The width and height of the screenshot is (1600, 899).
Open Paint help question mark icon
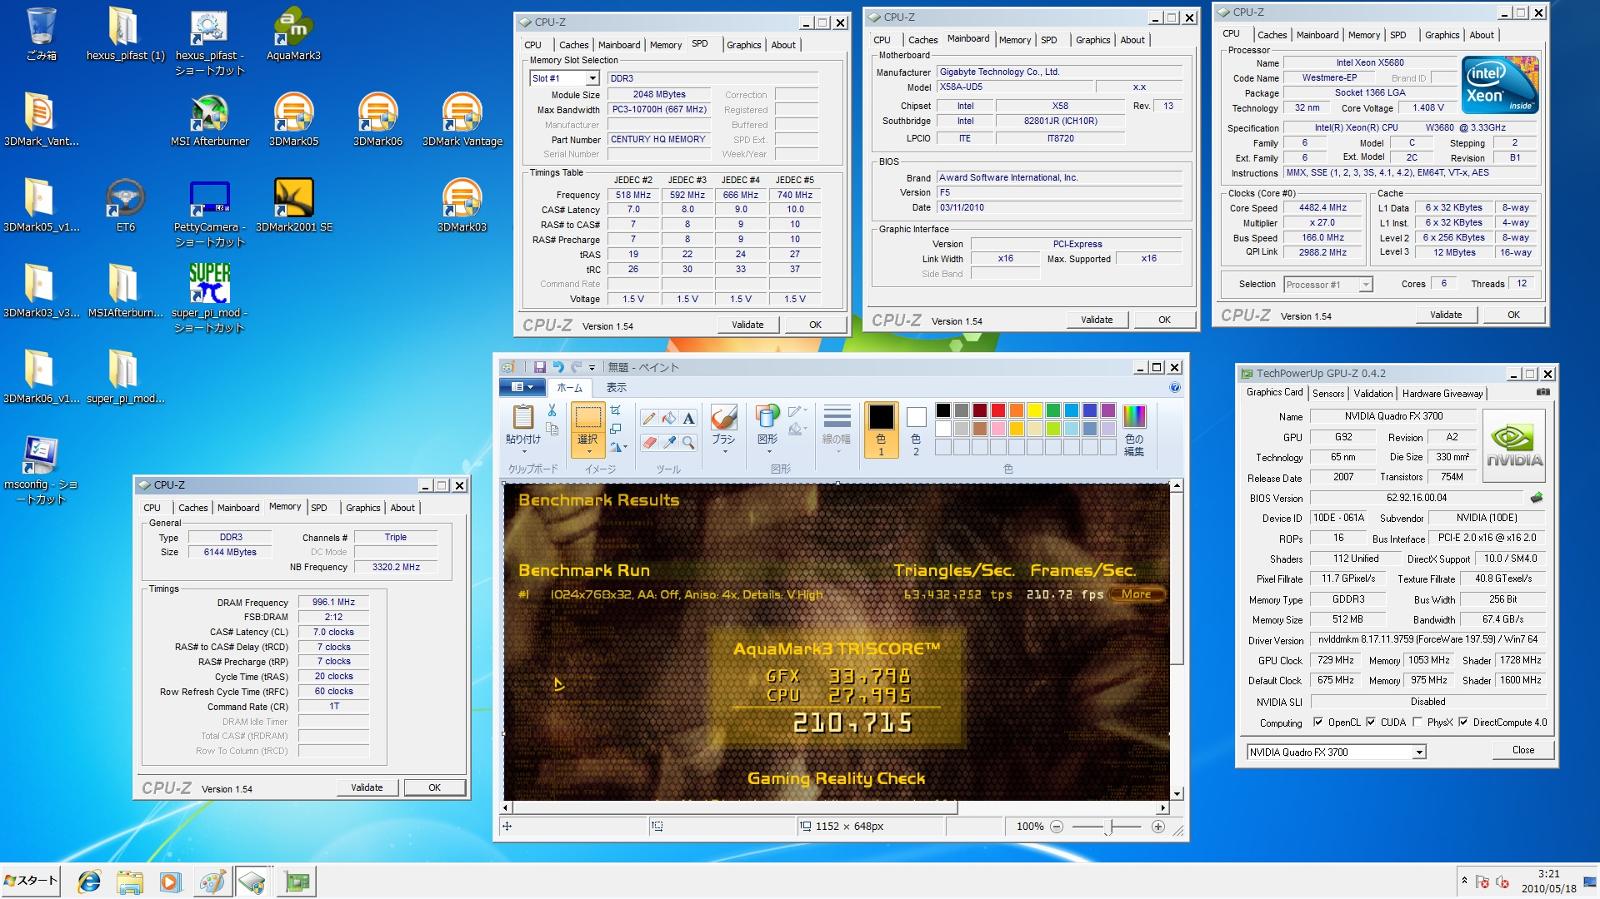[1175, 387]
